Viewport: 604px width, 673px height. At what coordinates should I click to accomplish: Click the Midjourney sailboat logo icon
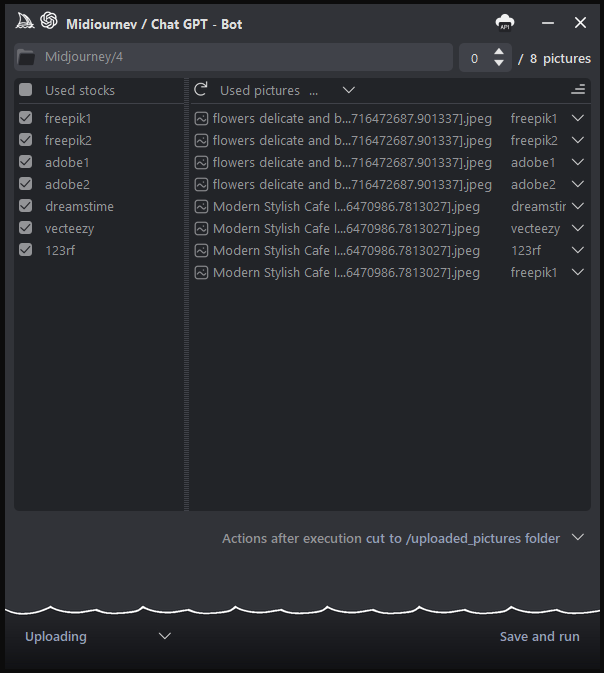(25, 22)
